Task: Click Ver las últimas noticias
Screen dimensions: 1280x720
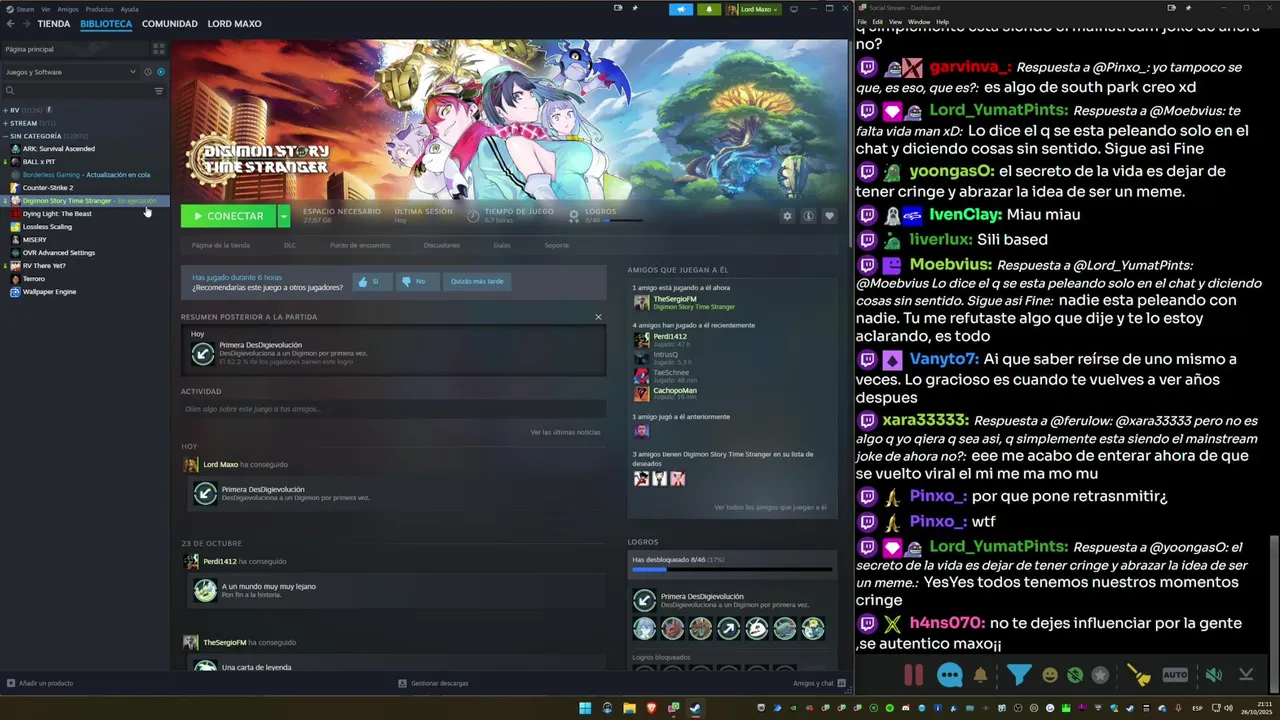Action: (565, 432)
